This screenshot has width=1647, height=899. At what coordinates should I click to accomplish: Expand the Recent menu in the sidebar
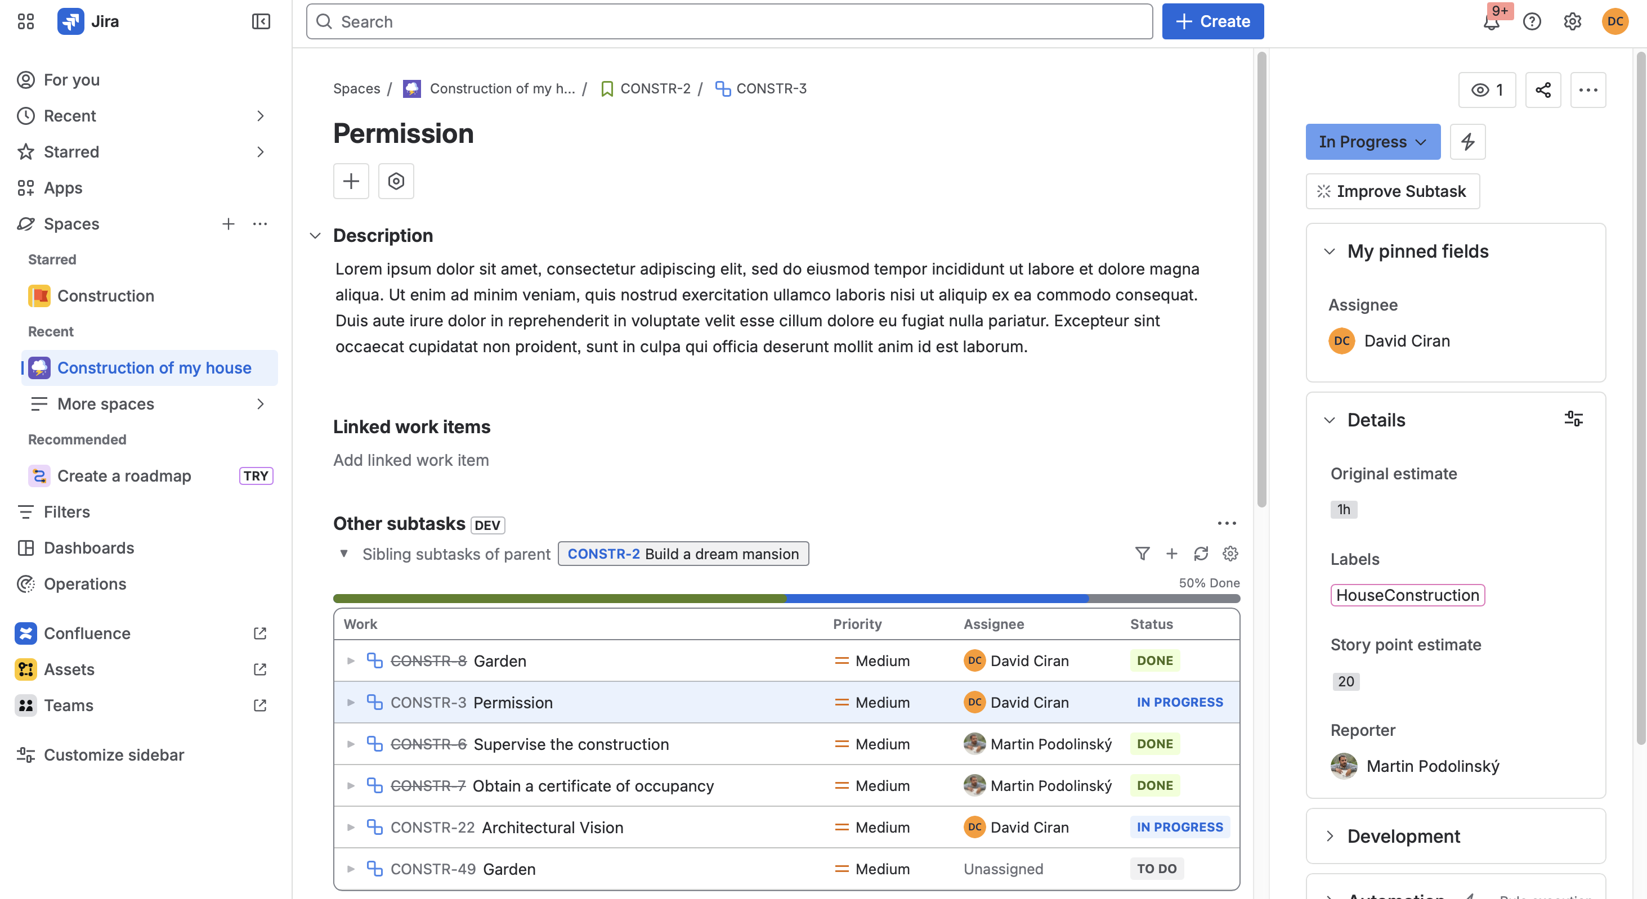[x=260, y=116]
